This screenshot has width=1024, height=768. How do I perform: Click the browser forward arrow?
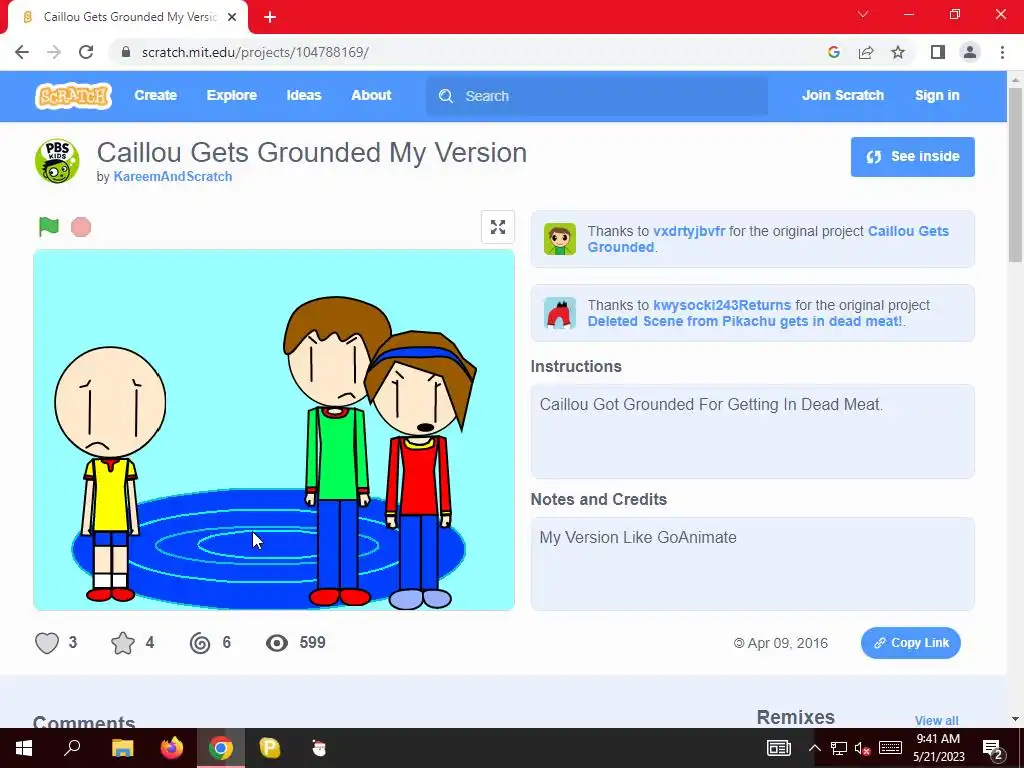[x=54, y=52]
